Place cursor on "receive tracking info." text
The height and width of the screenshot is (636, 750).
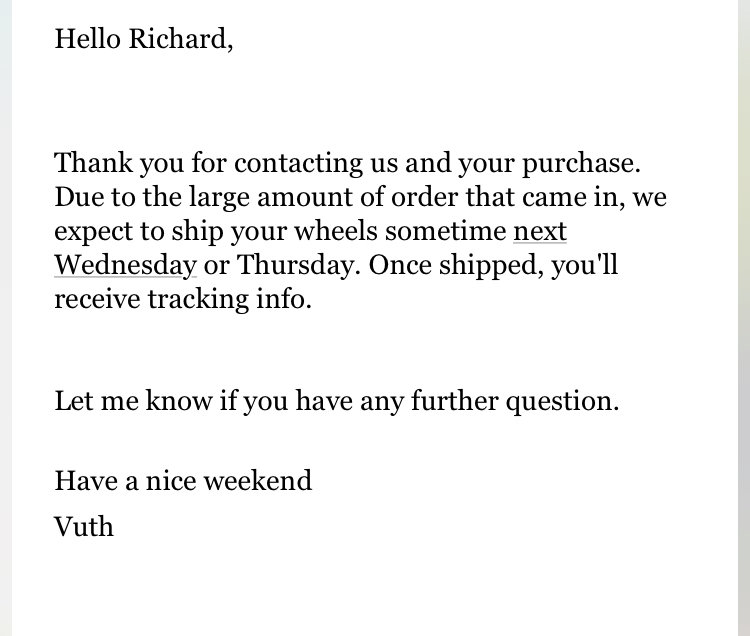(183, 299)
